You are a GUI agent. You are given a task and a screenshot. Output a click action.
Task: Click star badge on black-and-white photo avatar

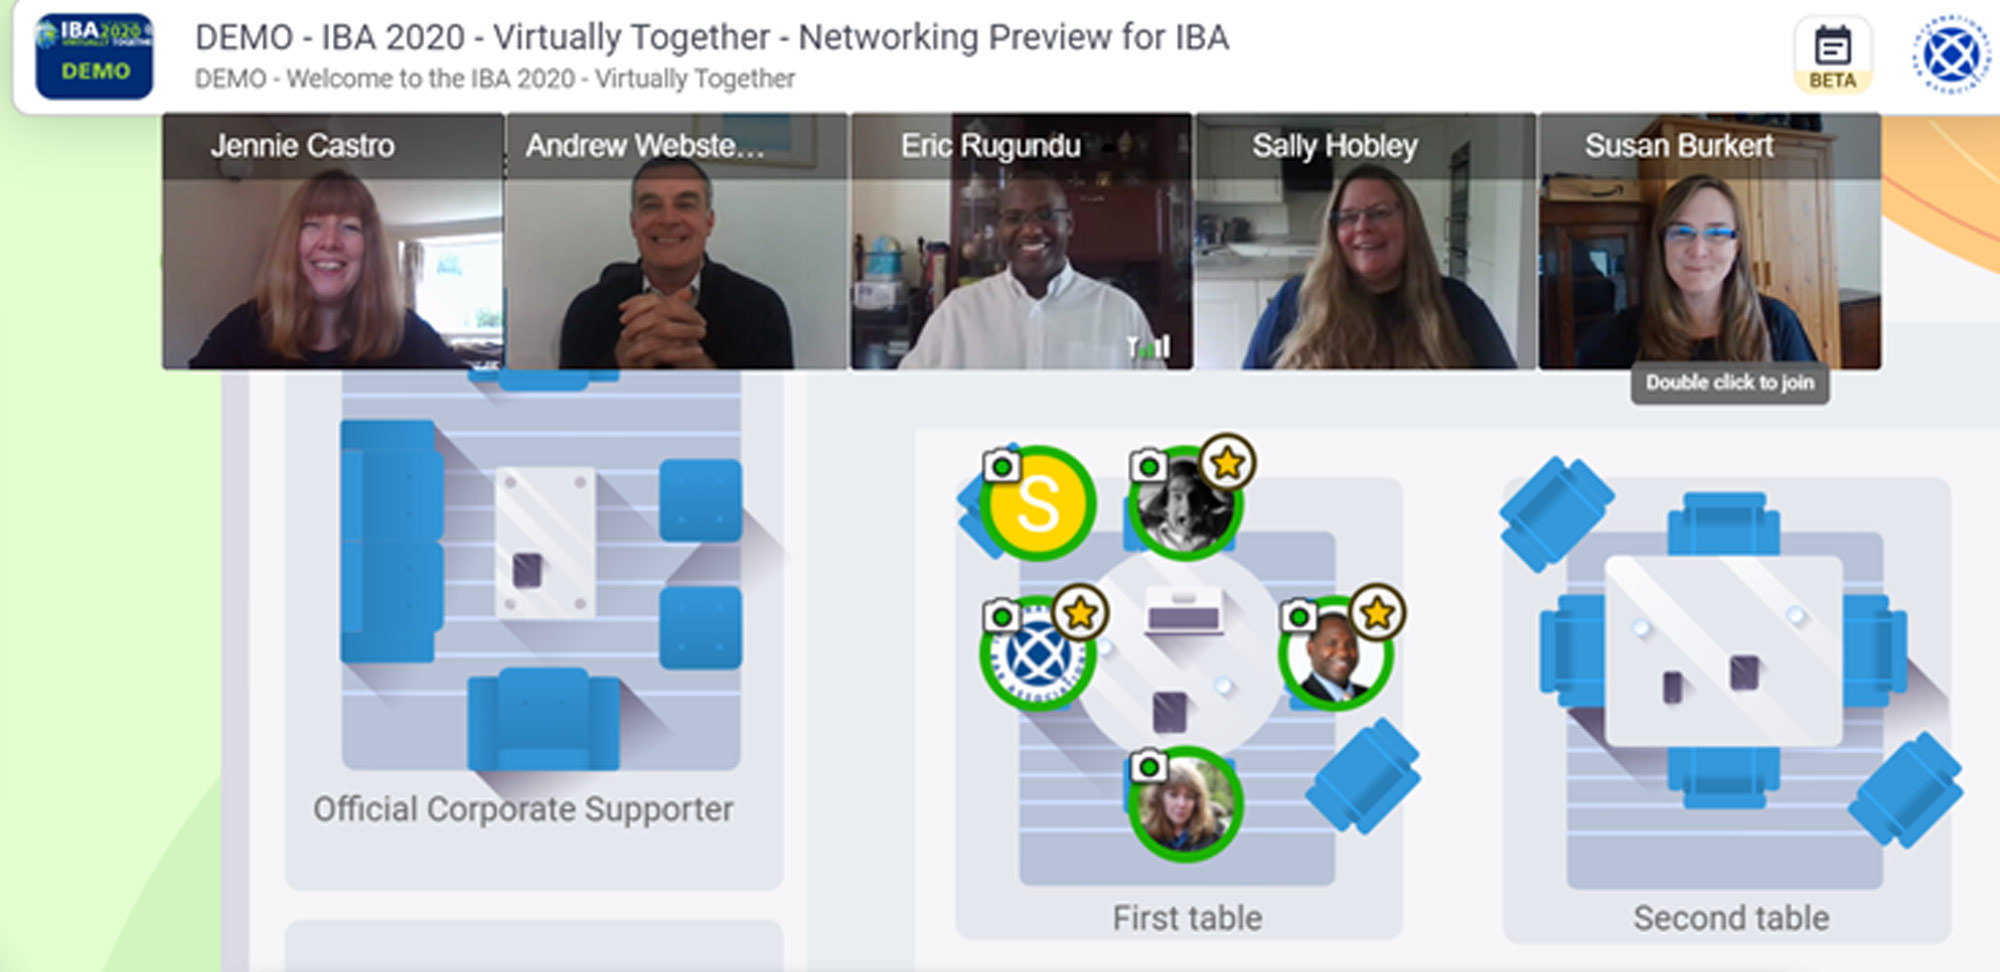tap(1227, 462)
